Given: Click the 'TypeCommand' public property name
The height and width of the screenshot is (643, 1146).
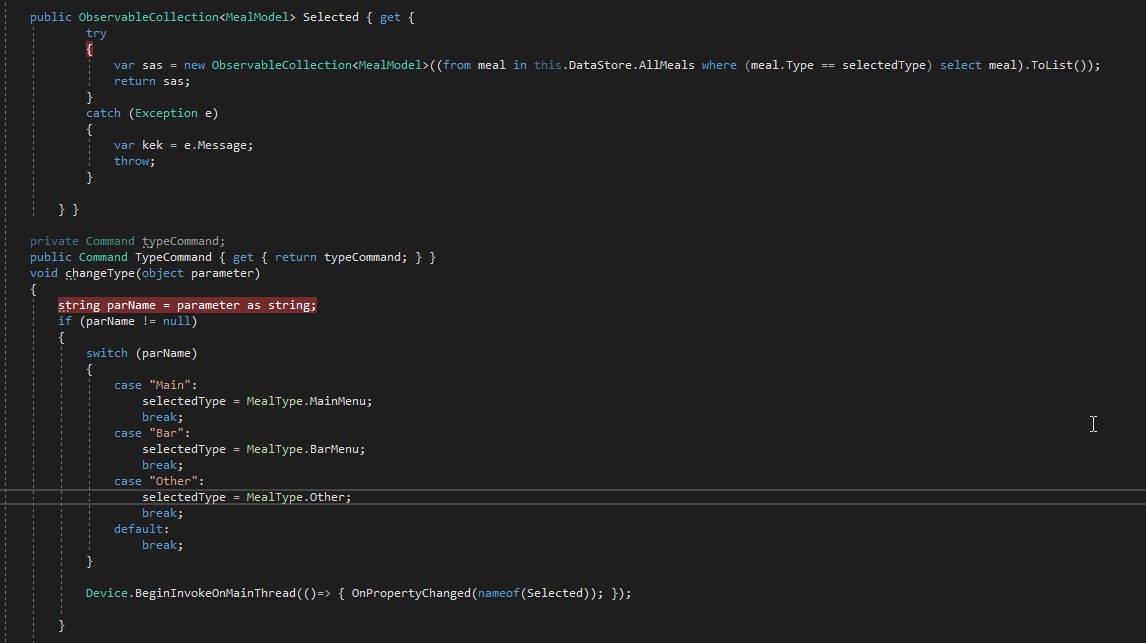Looking at the screenshot, I should click(173, 257).
